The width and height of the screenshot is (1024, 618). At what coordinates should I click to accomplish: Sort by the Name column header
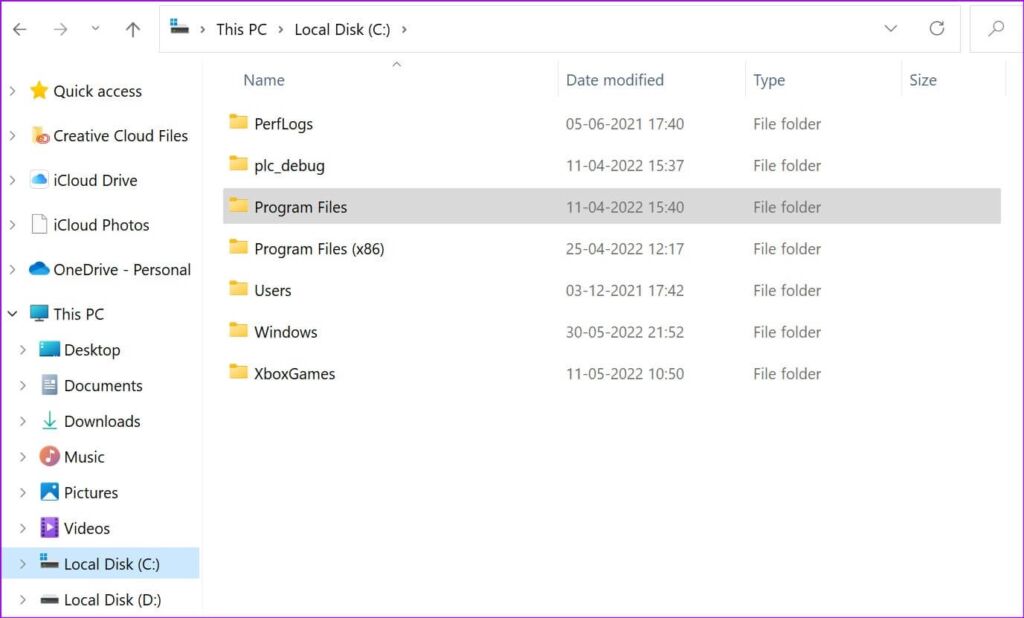[x=264, y=80]
